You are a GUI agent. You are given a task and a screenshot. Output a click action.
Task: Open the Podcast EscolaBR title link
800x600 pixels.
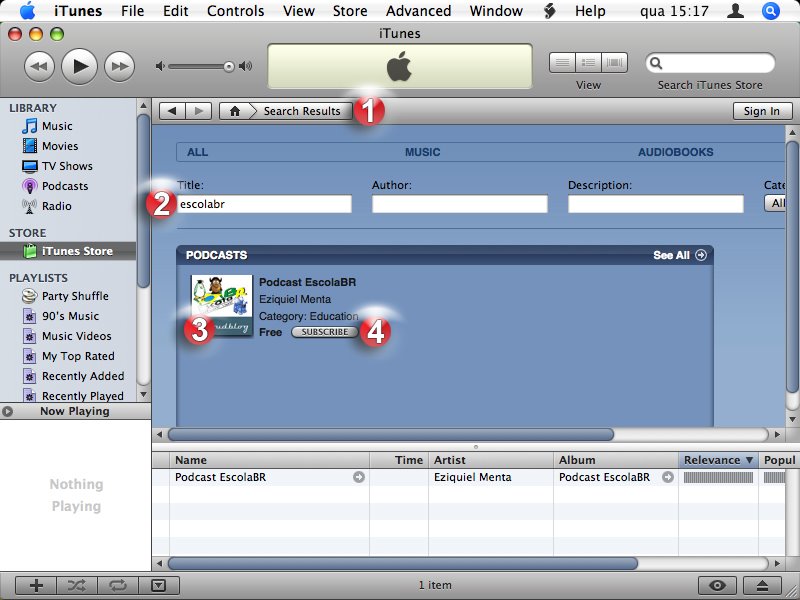[x=308, y=282]
